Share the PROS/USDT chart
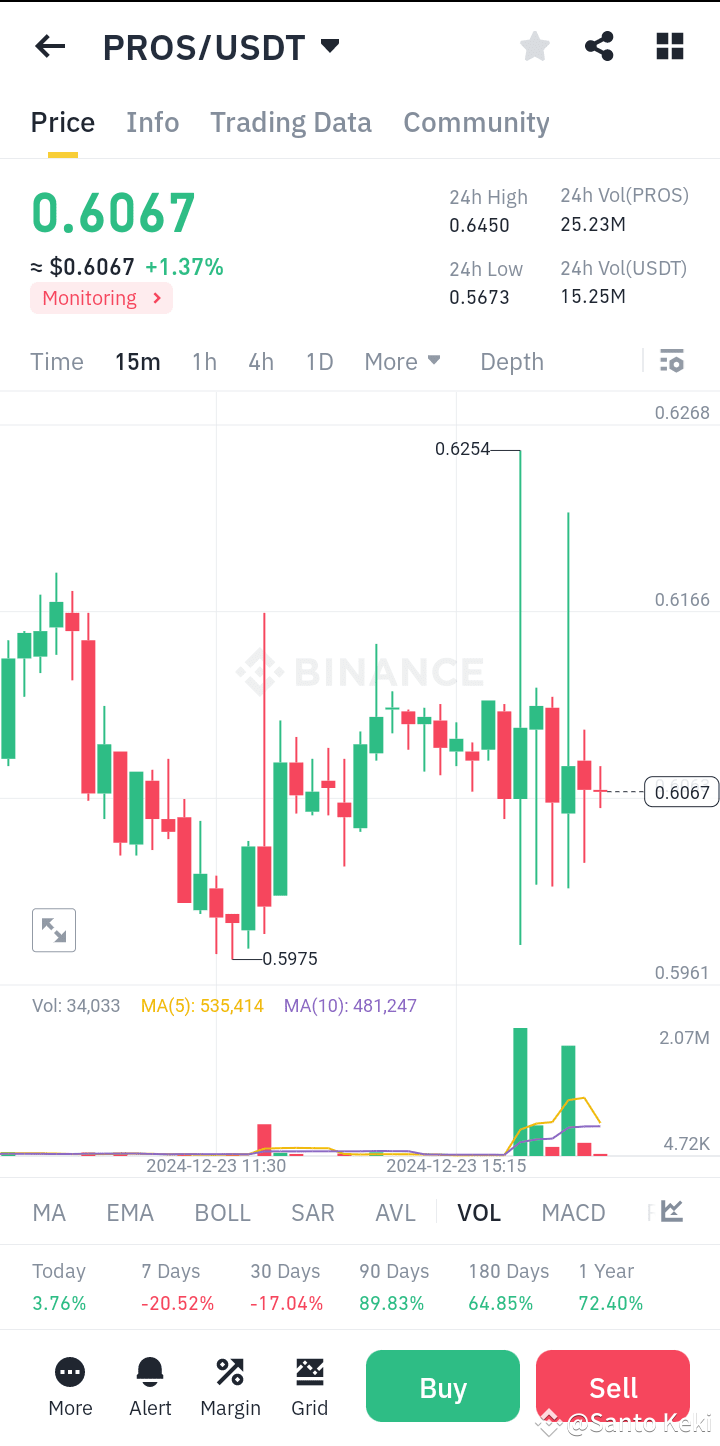This screenshot has width=720, height=1446. point(599,46)
